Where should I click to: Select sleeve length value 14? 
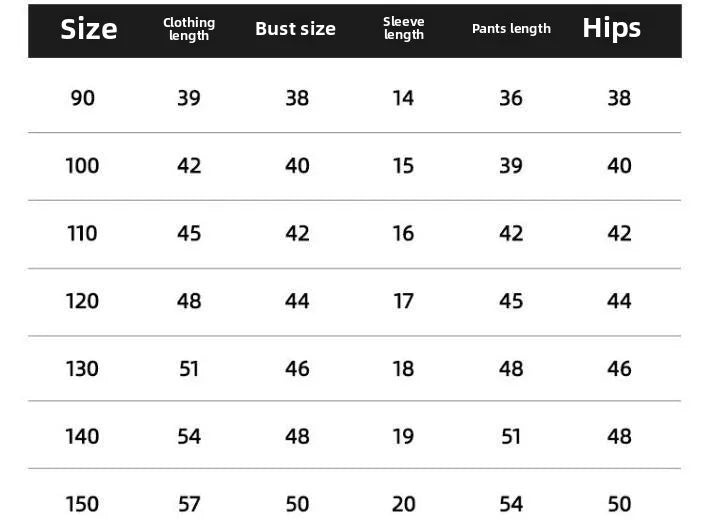403,98
